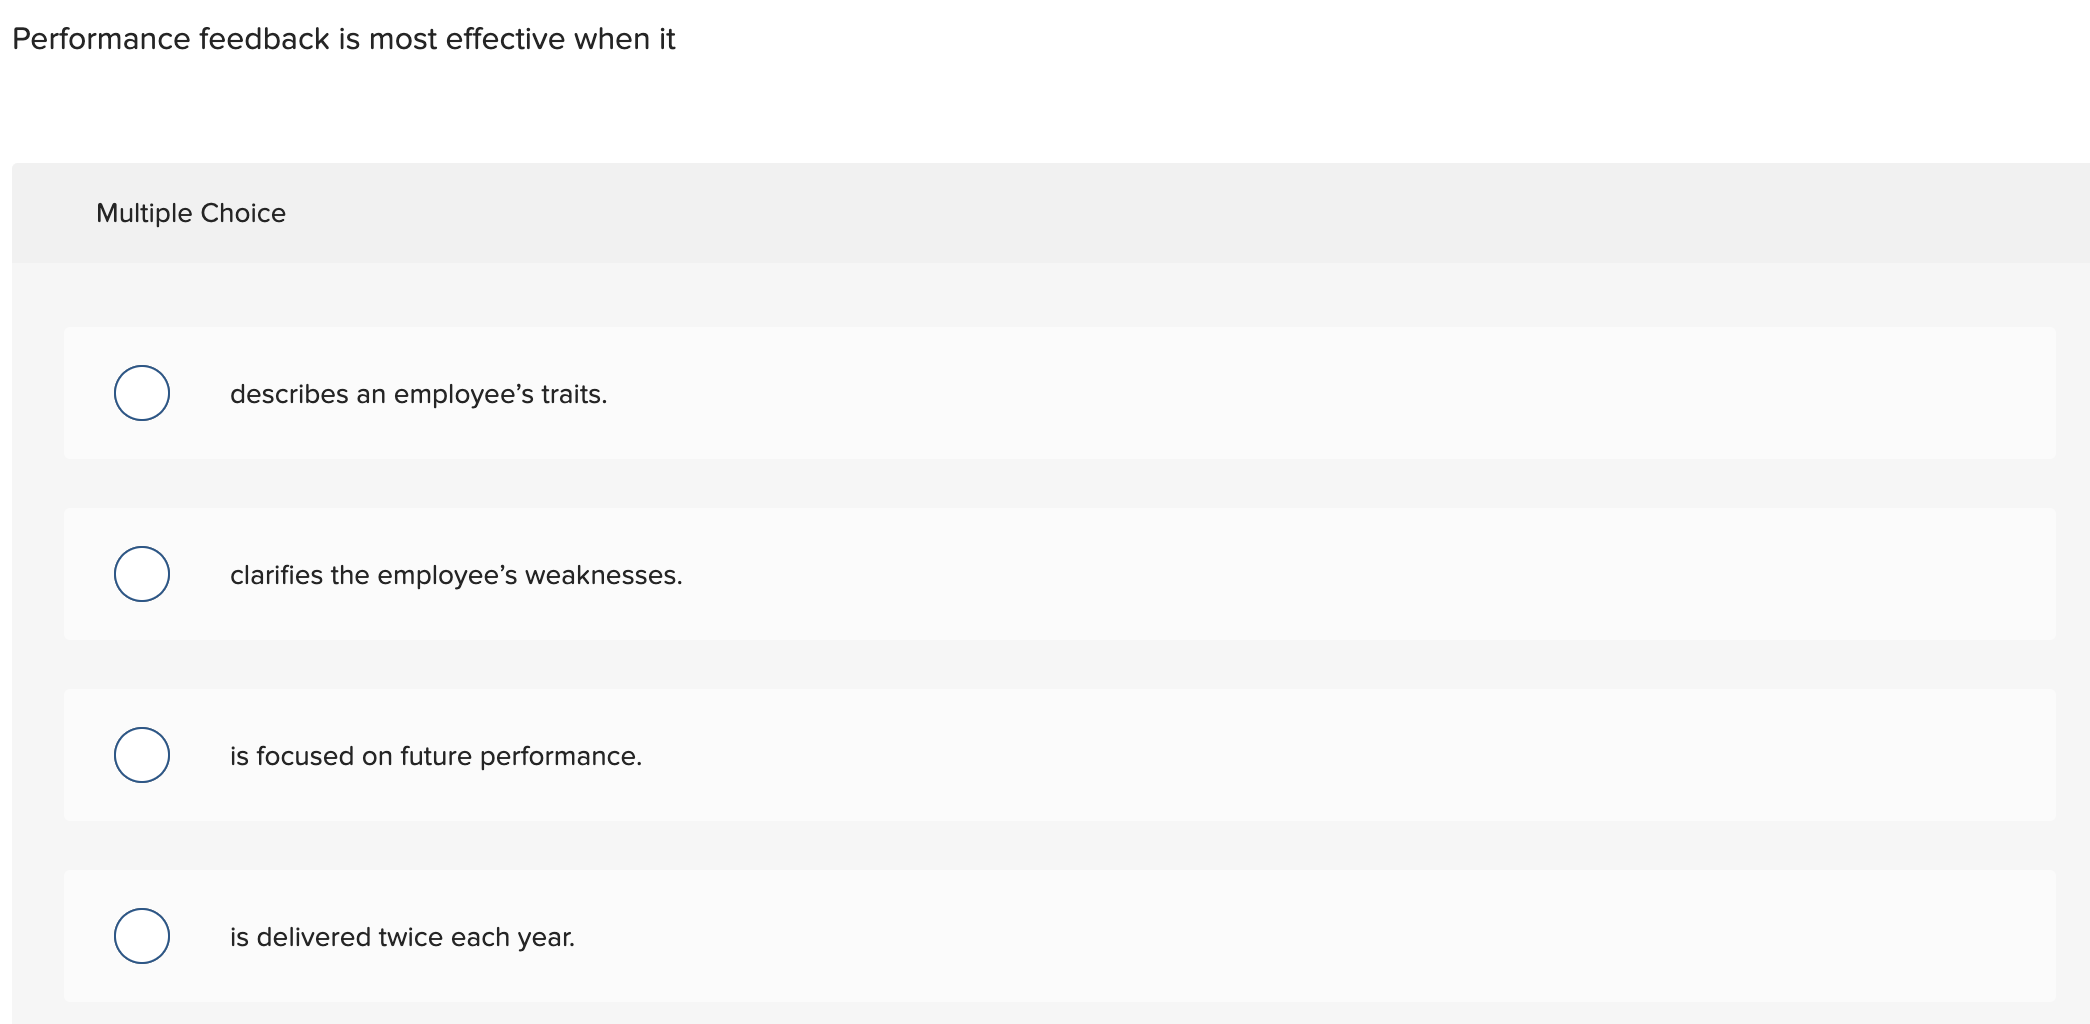Click the third answer option row
Screen dimensions: 2090x1024
tap(1000, 756)
